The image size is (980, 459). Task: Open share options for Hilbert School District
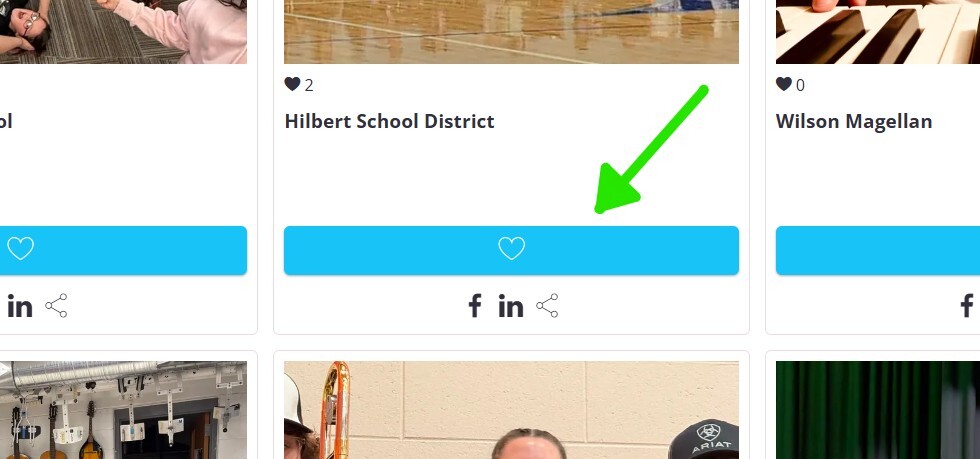[x=547, y=306]
